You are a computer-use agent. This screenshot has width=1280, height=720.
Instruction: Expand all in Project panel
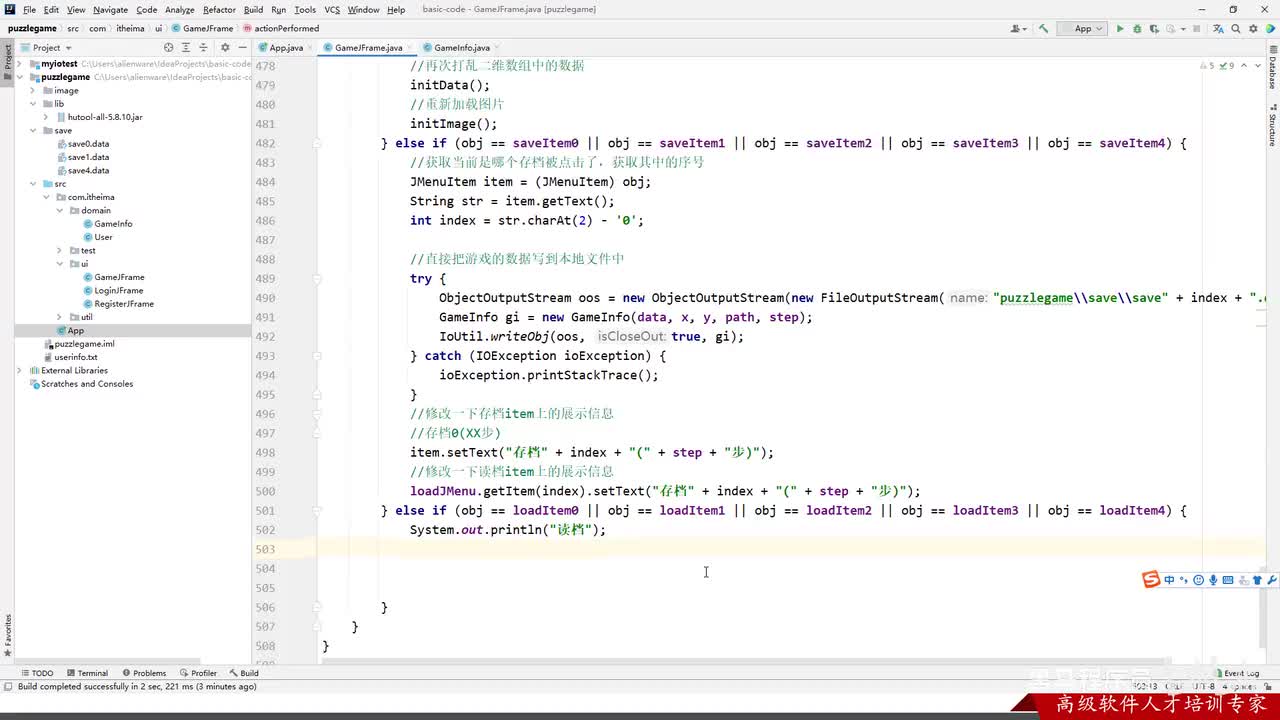tap(187, 47)
